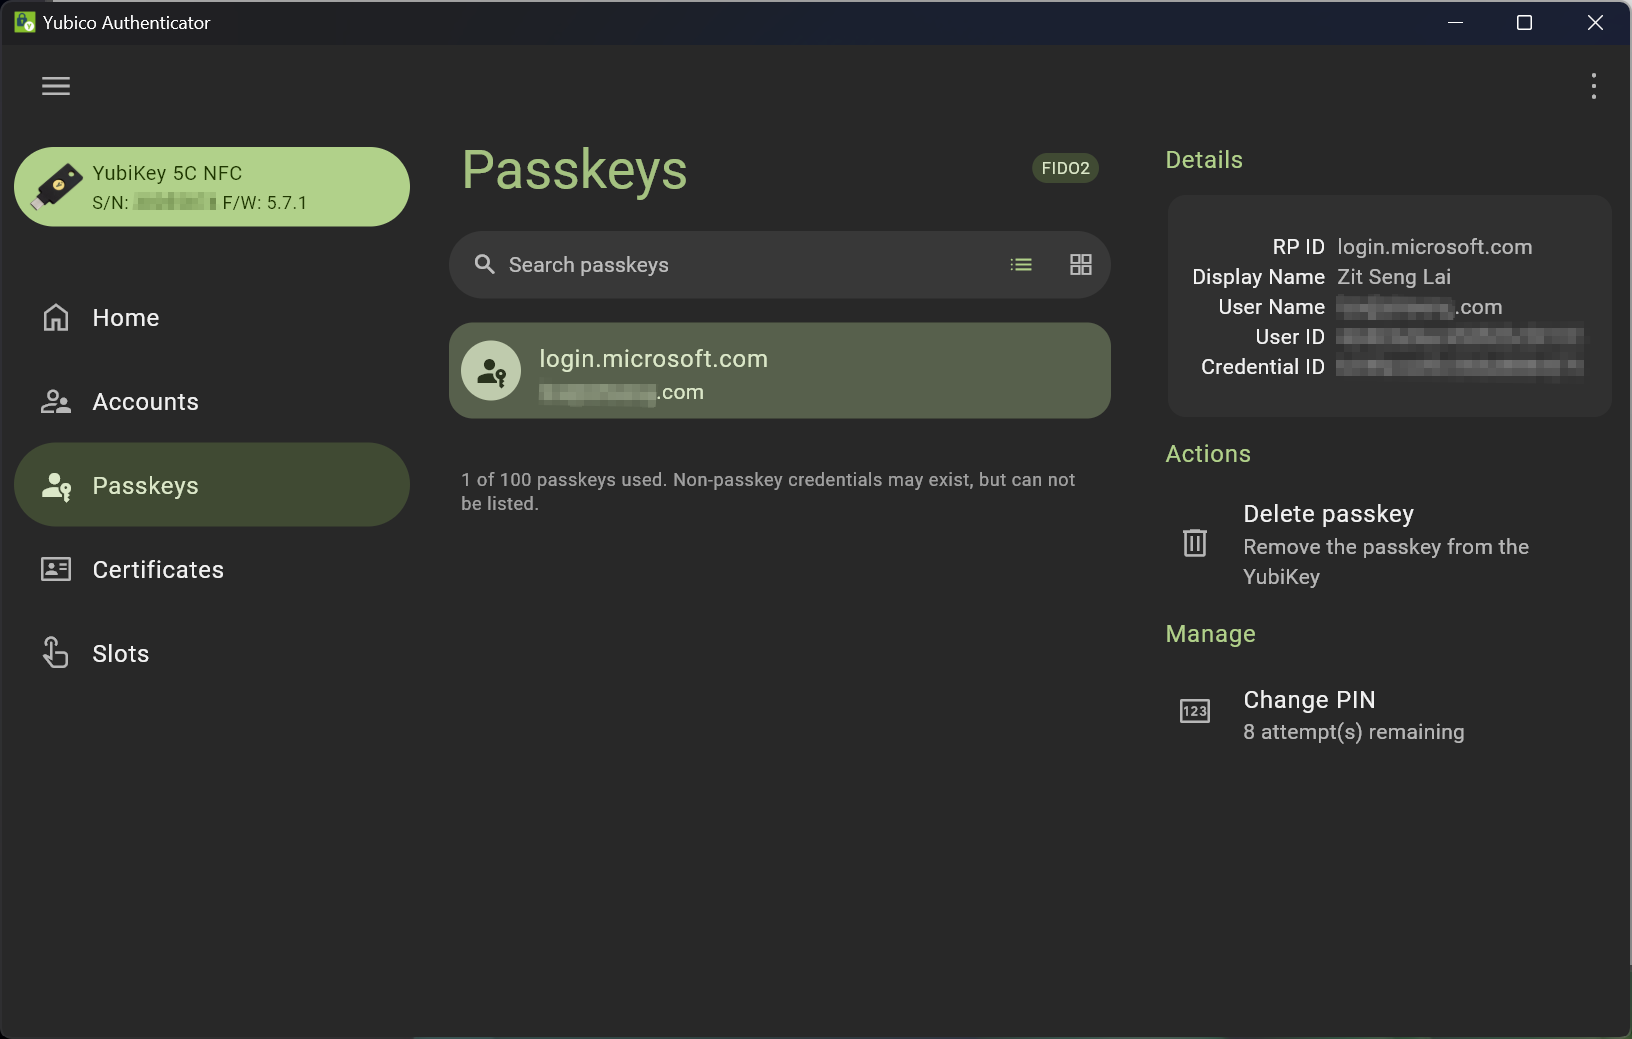Viewport: 1632px width, 1039px height.
Task: Click the magnifying glass search icon
Action: [x=484, y=264]
